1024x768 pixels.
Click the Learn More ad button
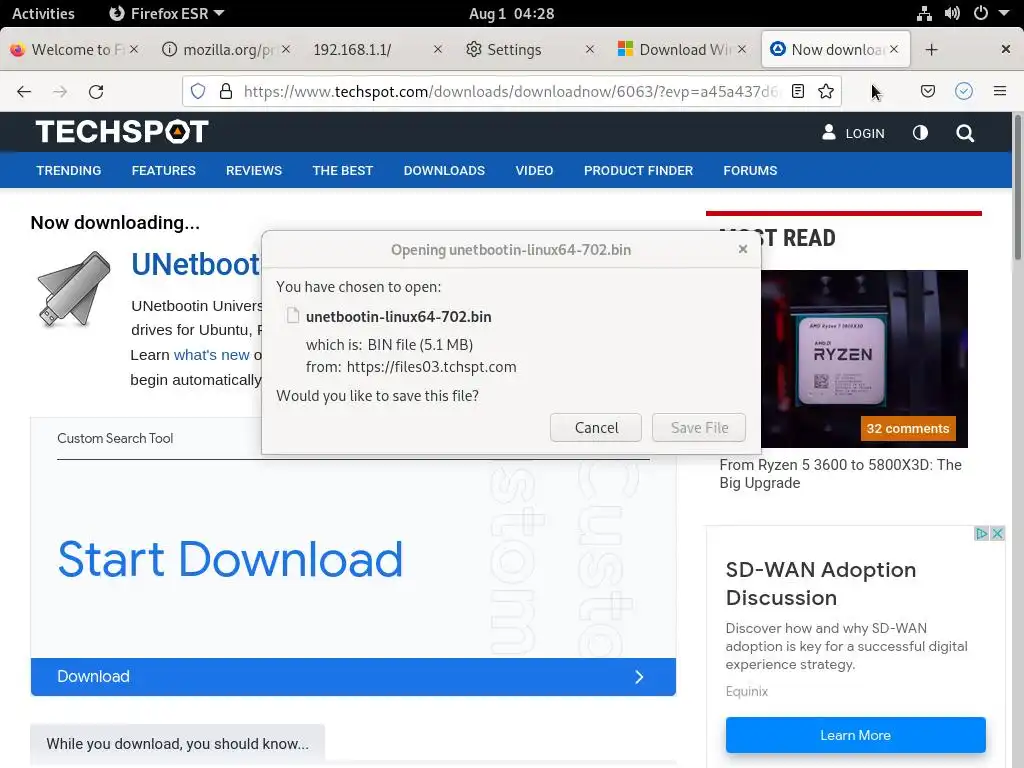pyautogui.click(x=856, y=735)
